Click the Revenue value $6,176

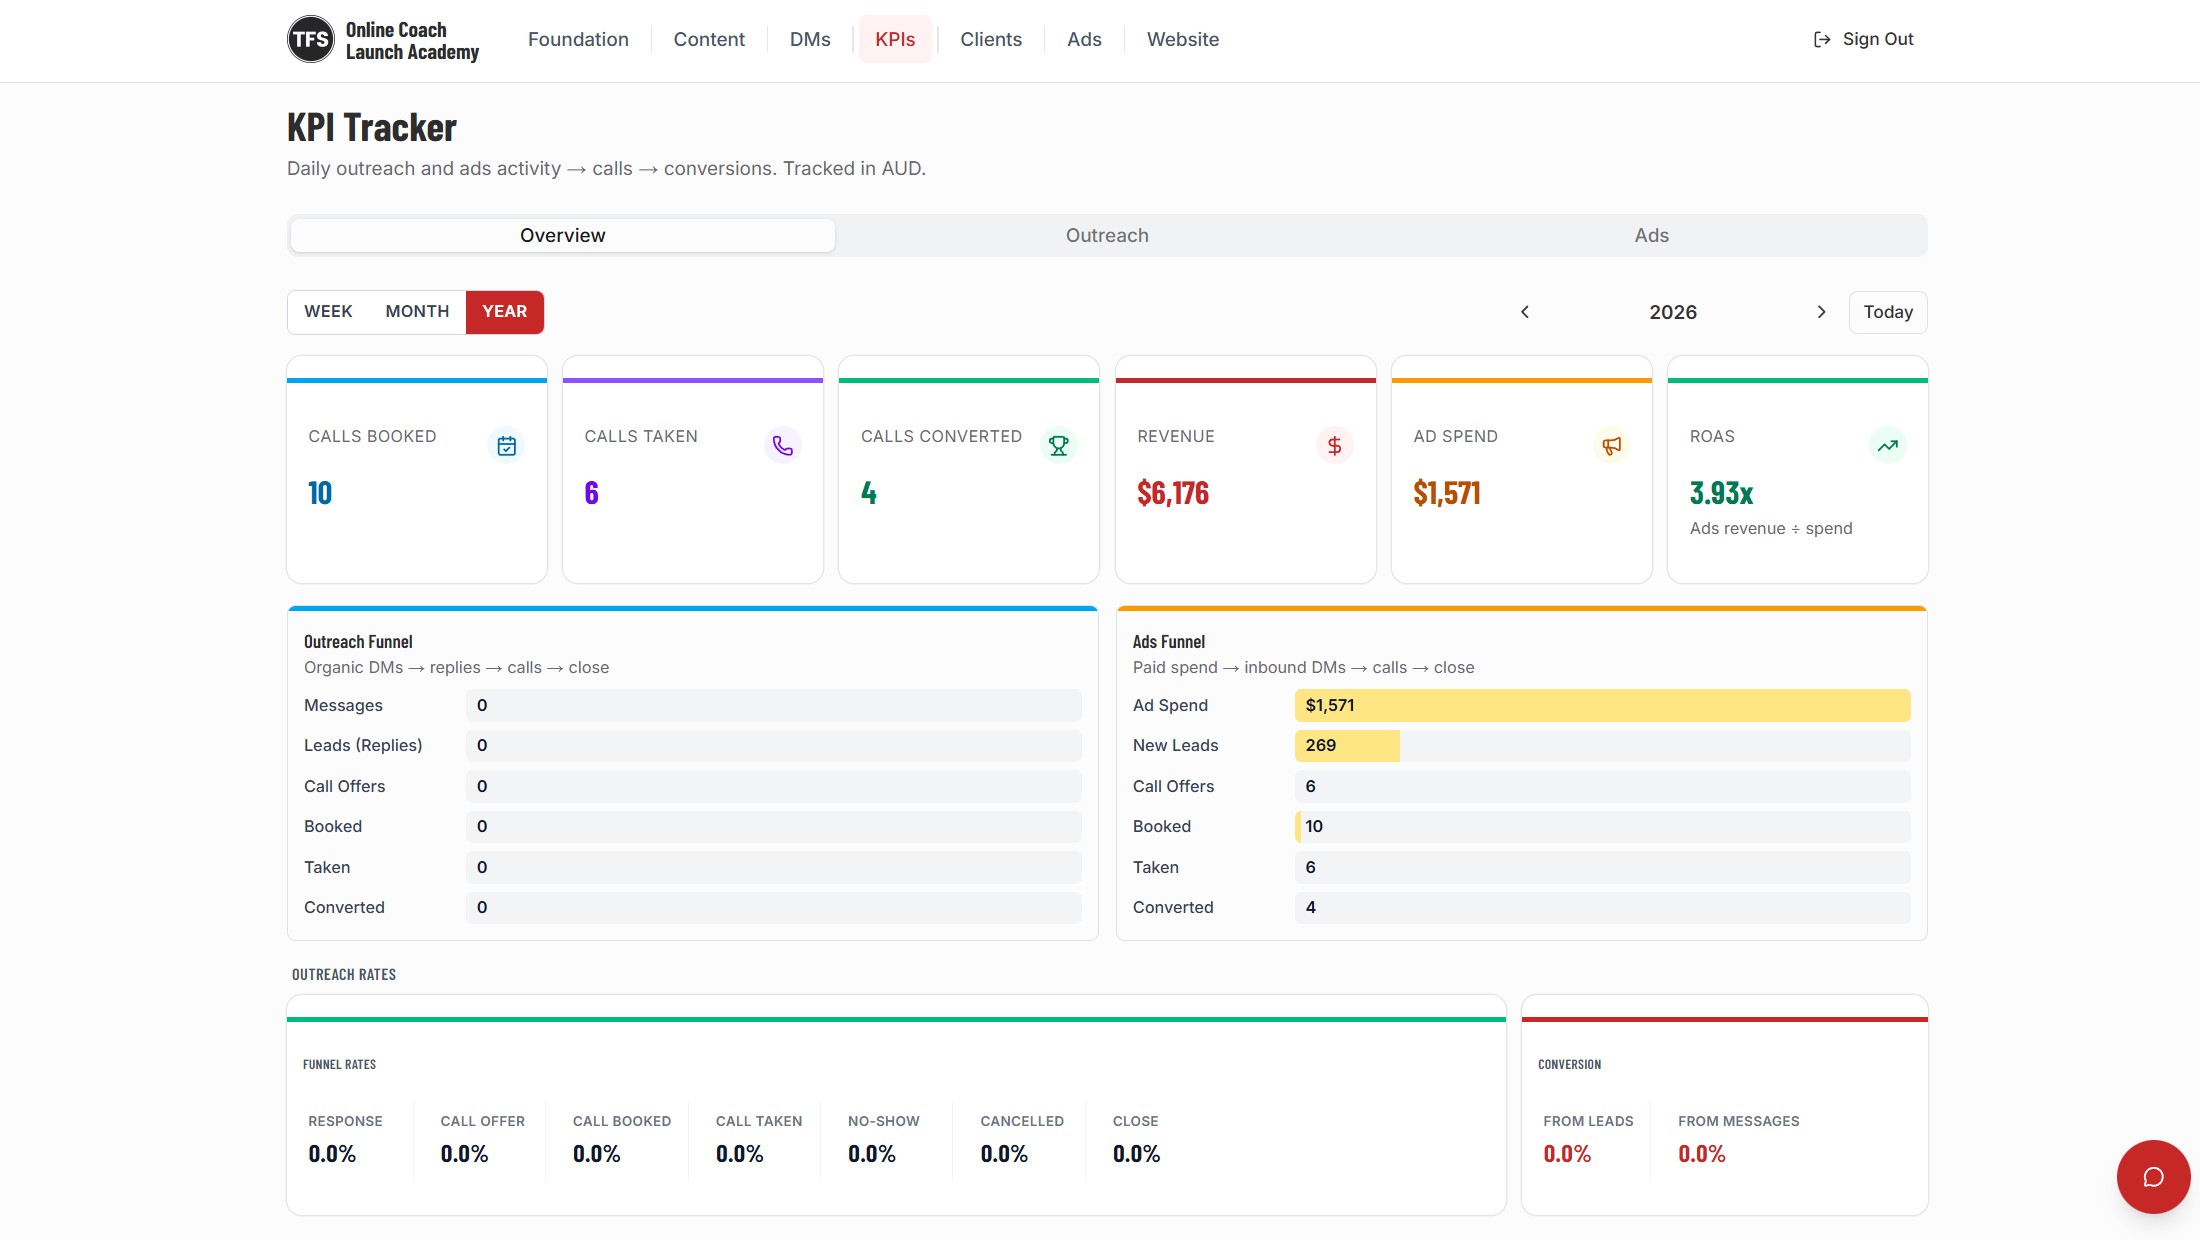click(x=1173, y=494)
